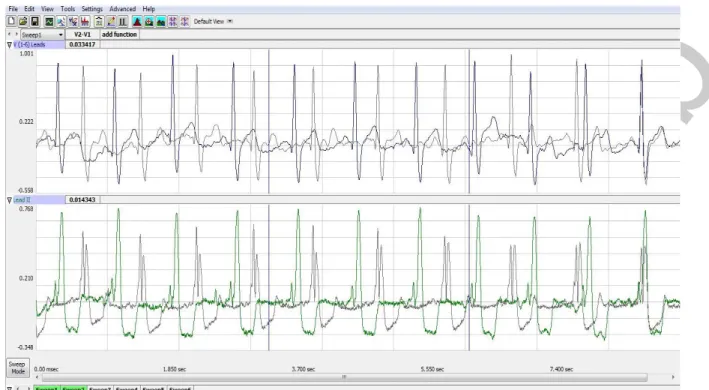
Task: Click the red peak on cyan icon
Action: [137, 21]
